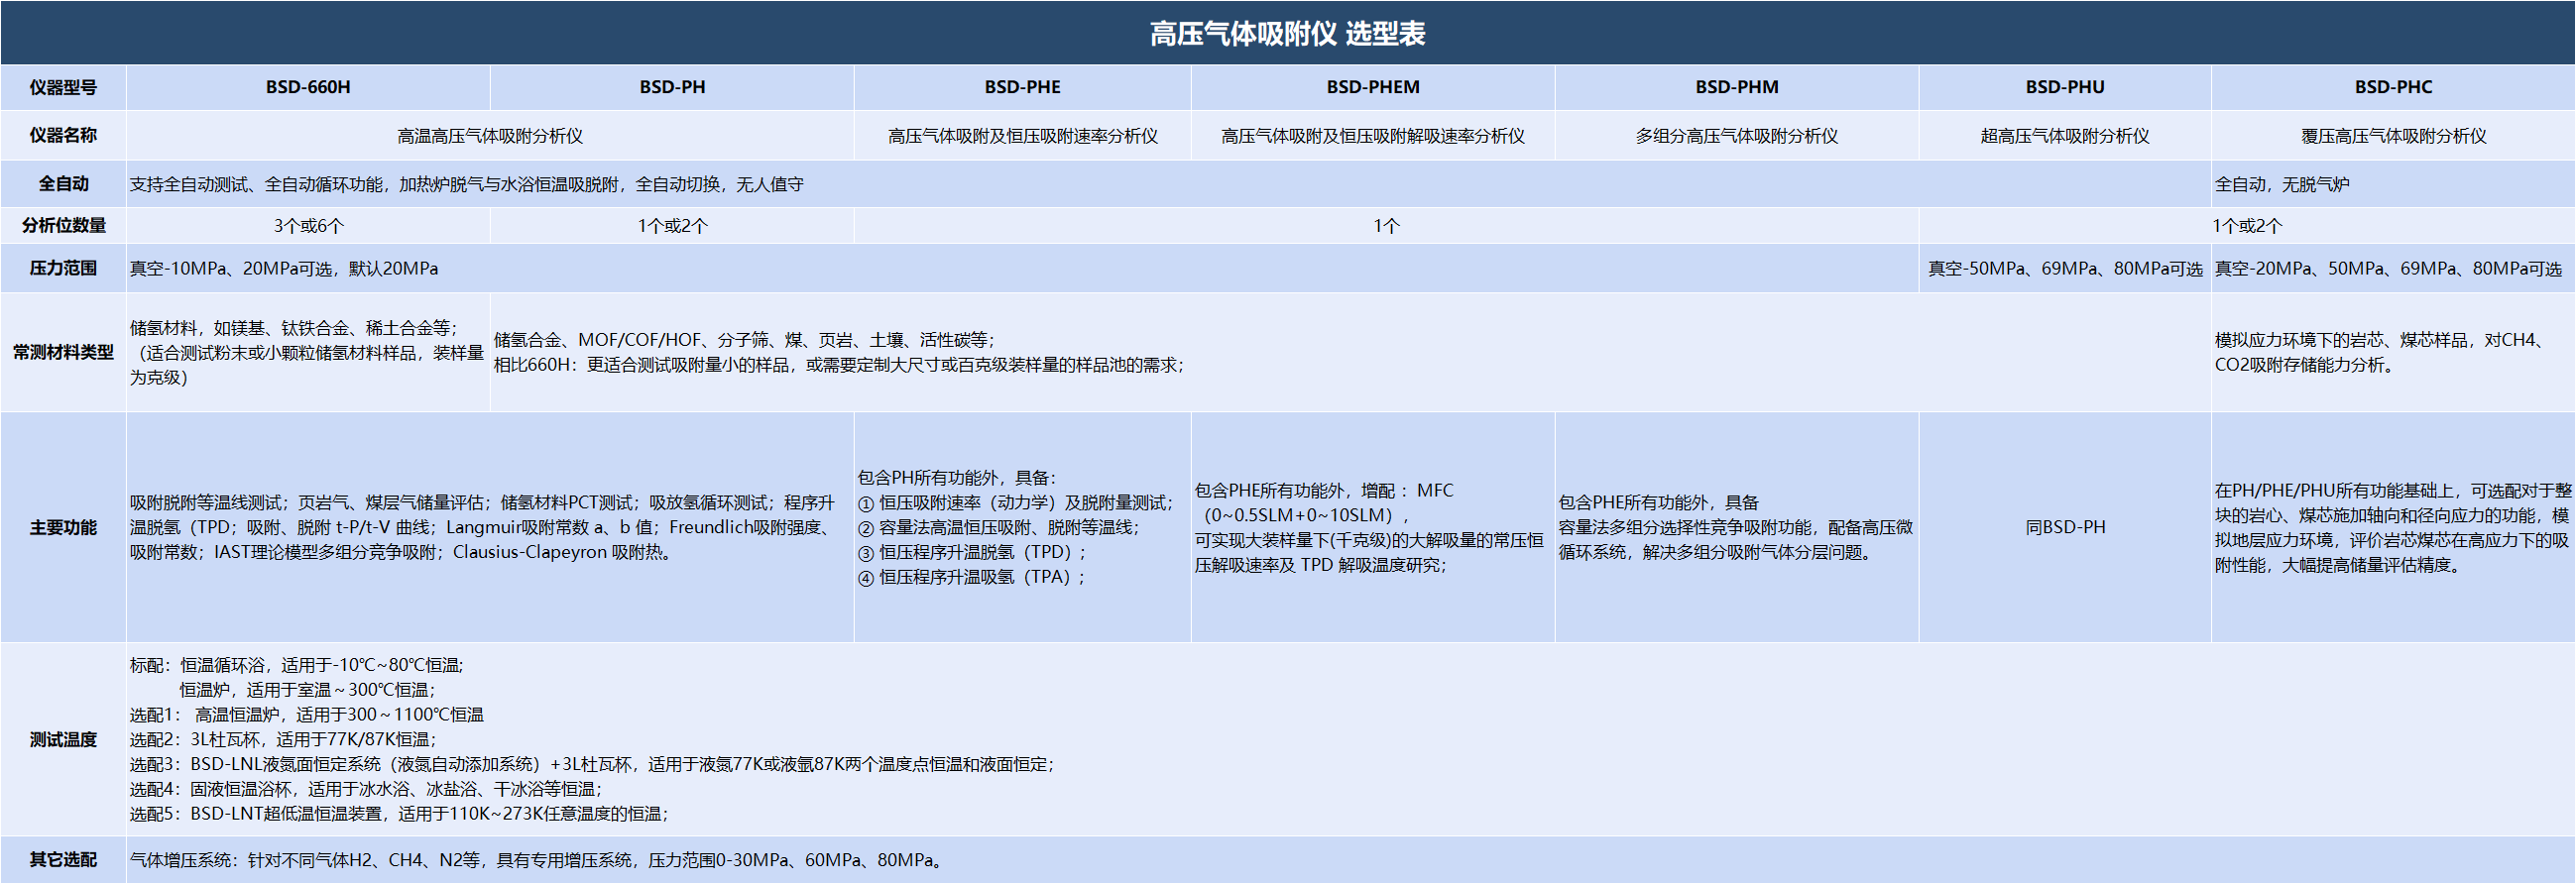Click the 真空-50MPa、69MPa、80MPa可选 cell
This screenshot has height=884, width=2576.
[x=2065, y=268]
